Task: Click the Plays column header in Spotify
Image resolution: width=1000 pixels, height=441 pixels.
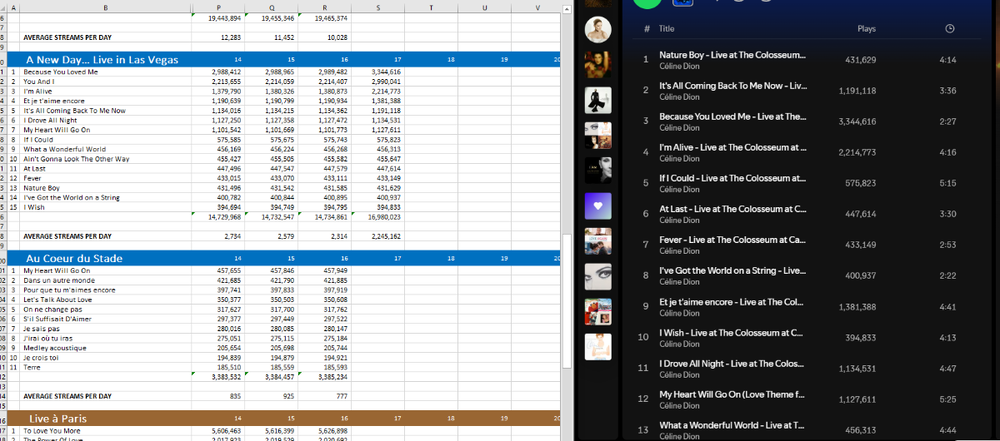Action: [866, 29]
